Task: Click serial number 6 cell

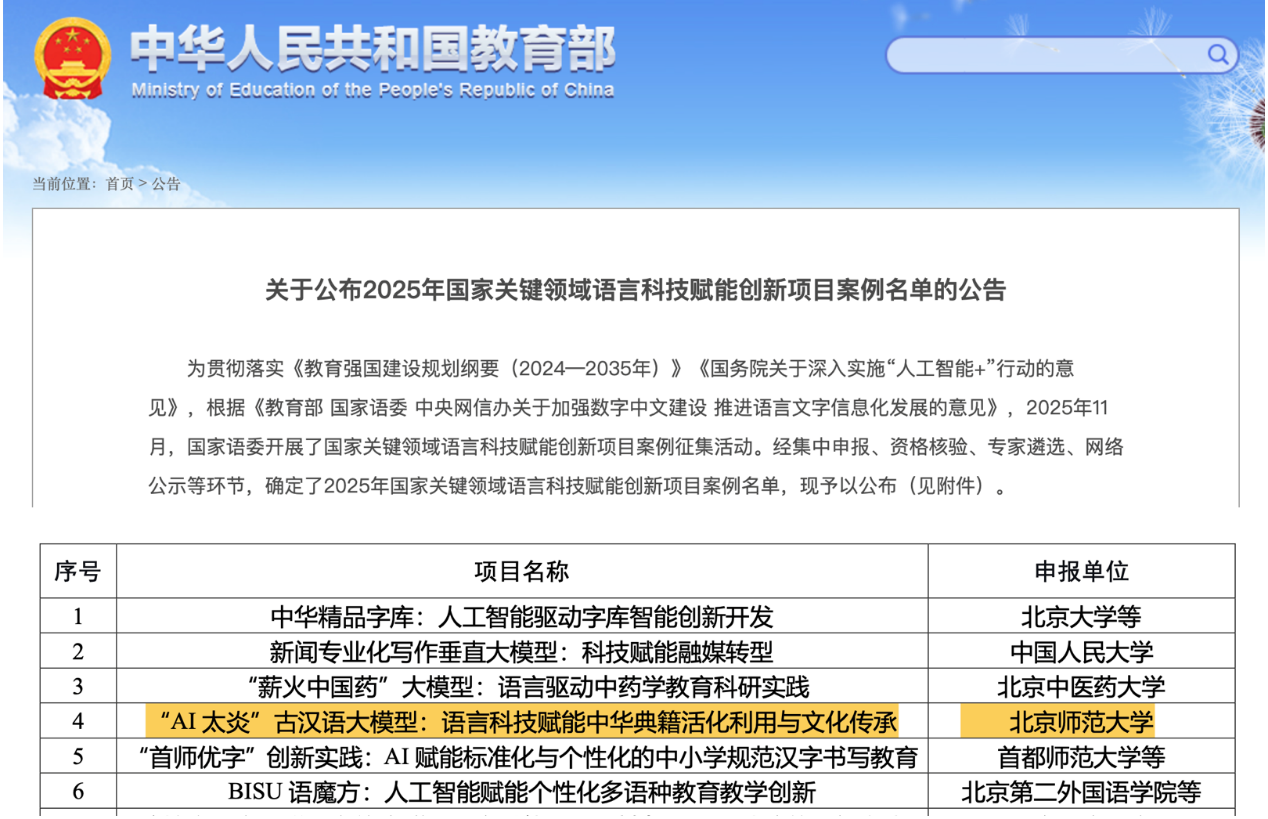Action: 78,792
